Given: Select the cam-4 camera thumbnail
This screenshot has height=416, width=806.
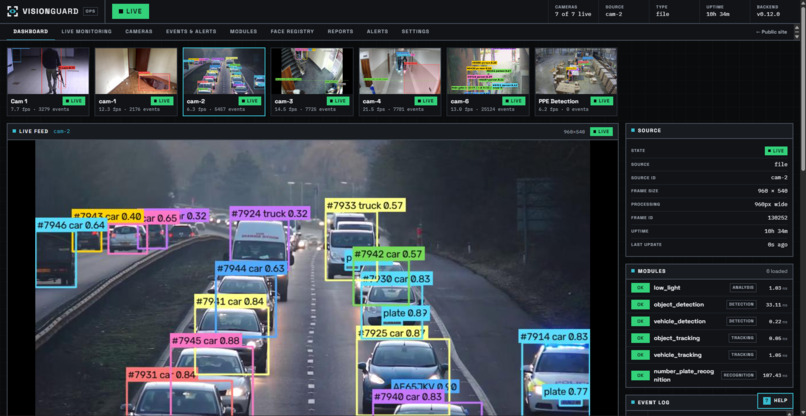Looking at the screenshot, I should (400, 82).
